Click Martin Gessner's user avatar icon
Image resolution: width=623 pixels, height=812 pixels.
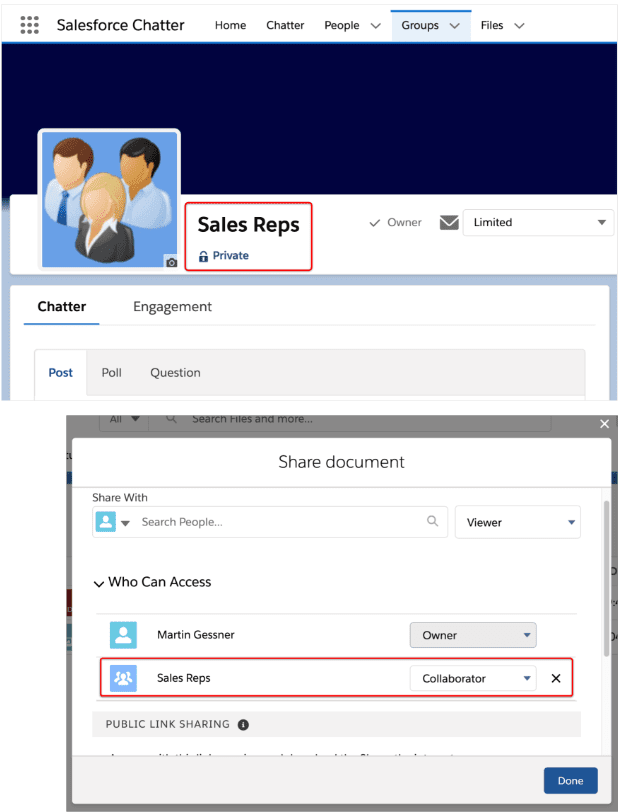[123, 635]
